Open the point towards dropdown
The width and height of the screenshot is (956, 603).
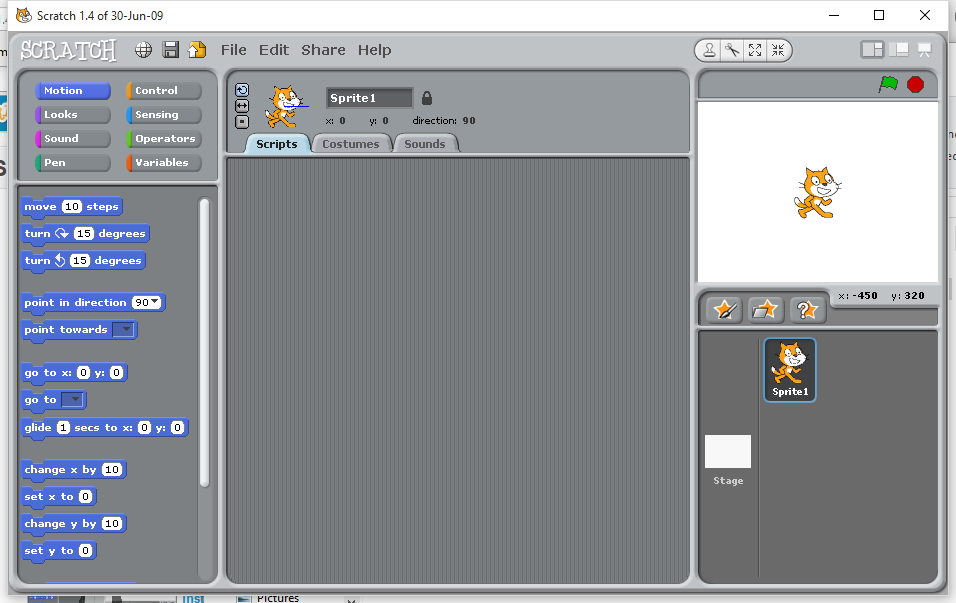[x=124, y=329]
